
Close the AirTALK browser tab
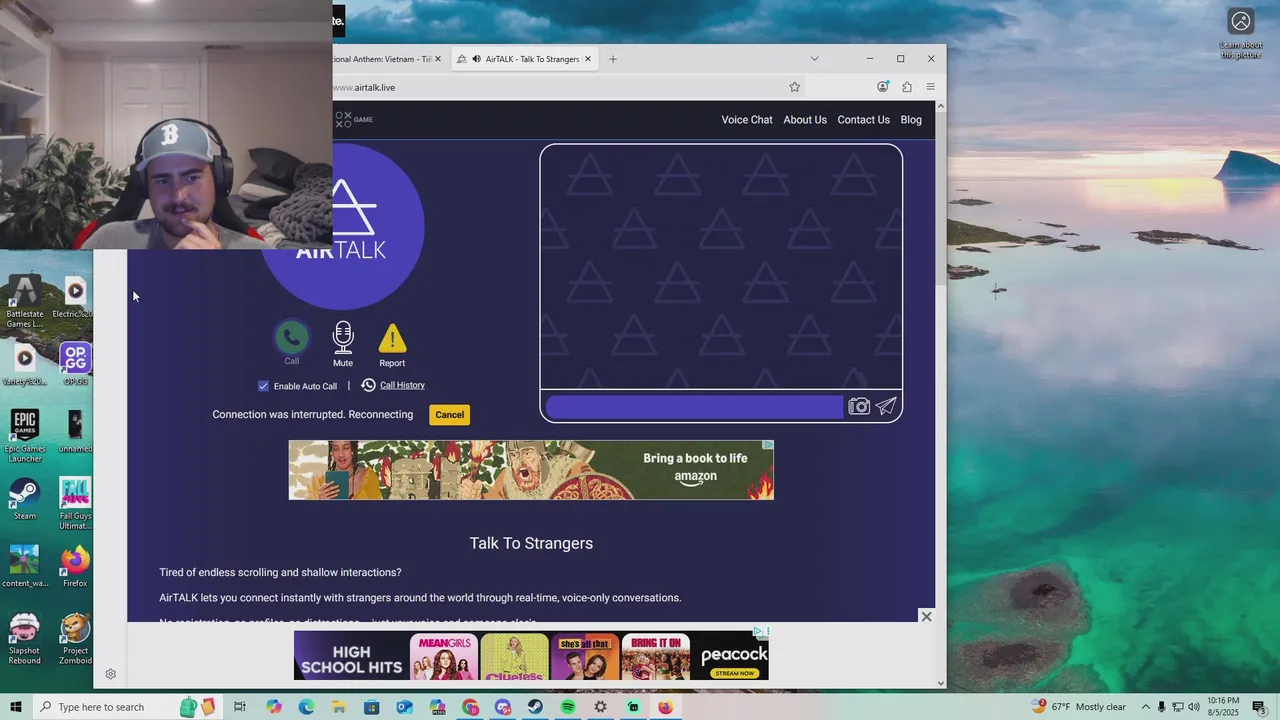pyautogui.click(x=588, y=59)
